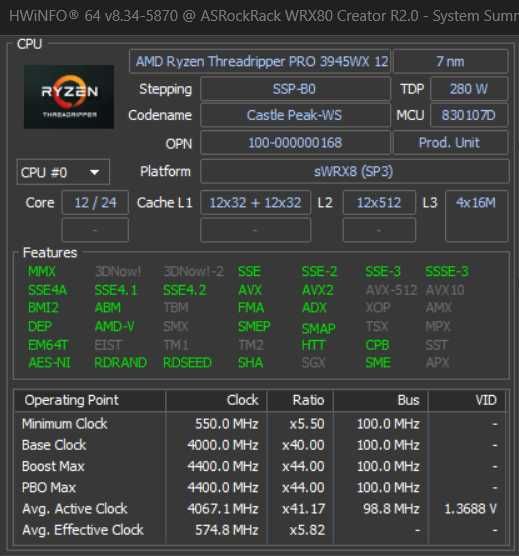Click the AVX10 feature label
The image size is (519, 556).
point(445,290)
